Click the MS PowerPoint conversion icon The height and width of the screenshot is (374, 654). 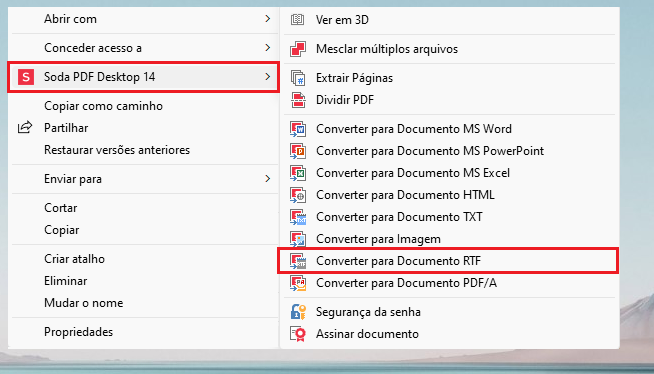click(298, 151)
